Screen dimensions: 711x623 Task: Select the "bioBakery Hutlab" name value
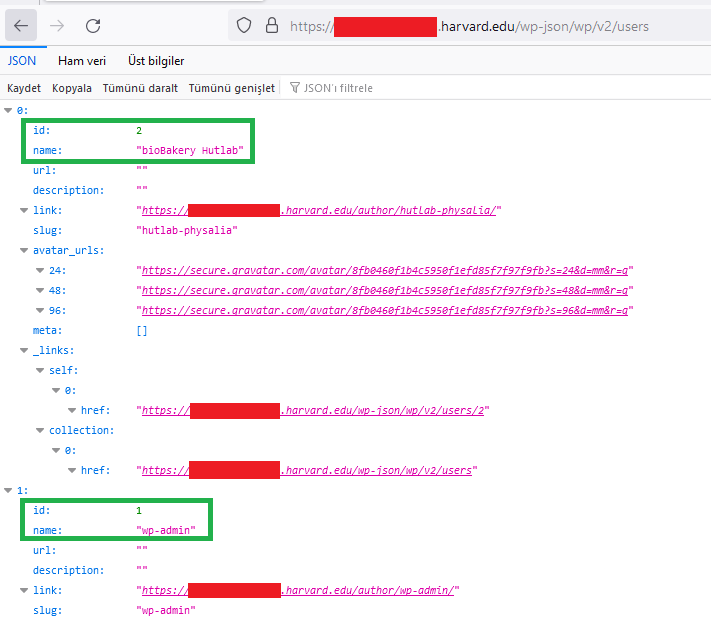[x=190, y=151]
